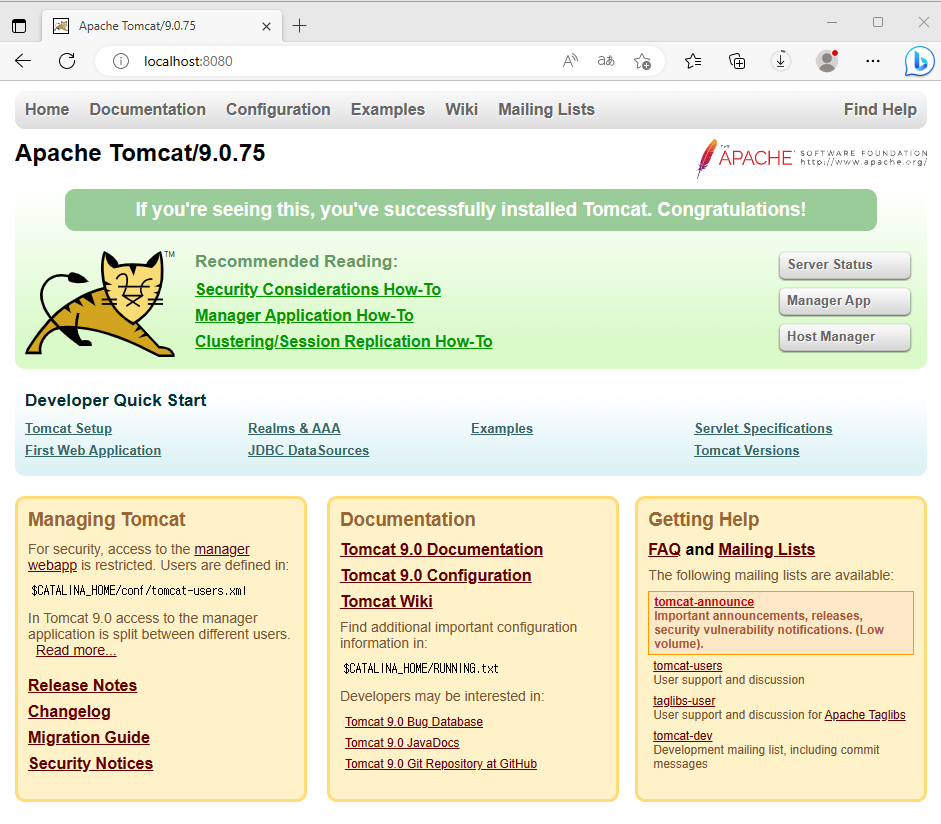Viewport: 941px width, 824px height.
Task: Click the Host Manager button
Action: click(x=844, y=337)
